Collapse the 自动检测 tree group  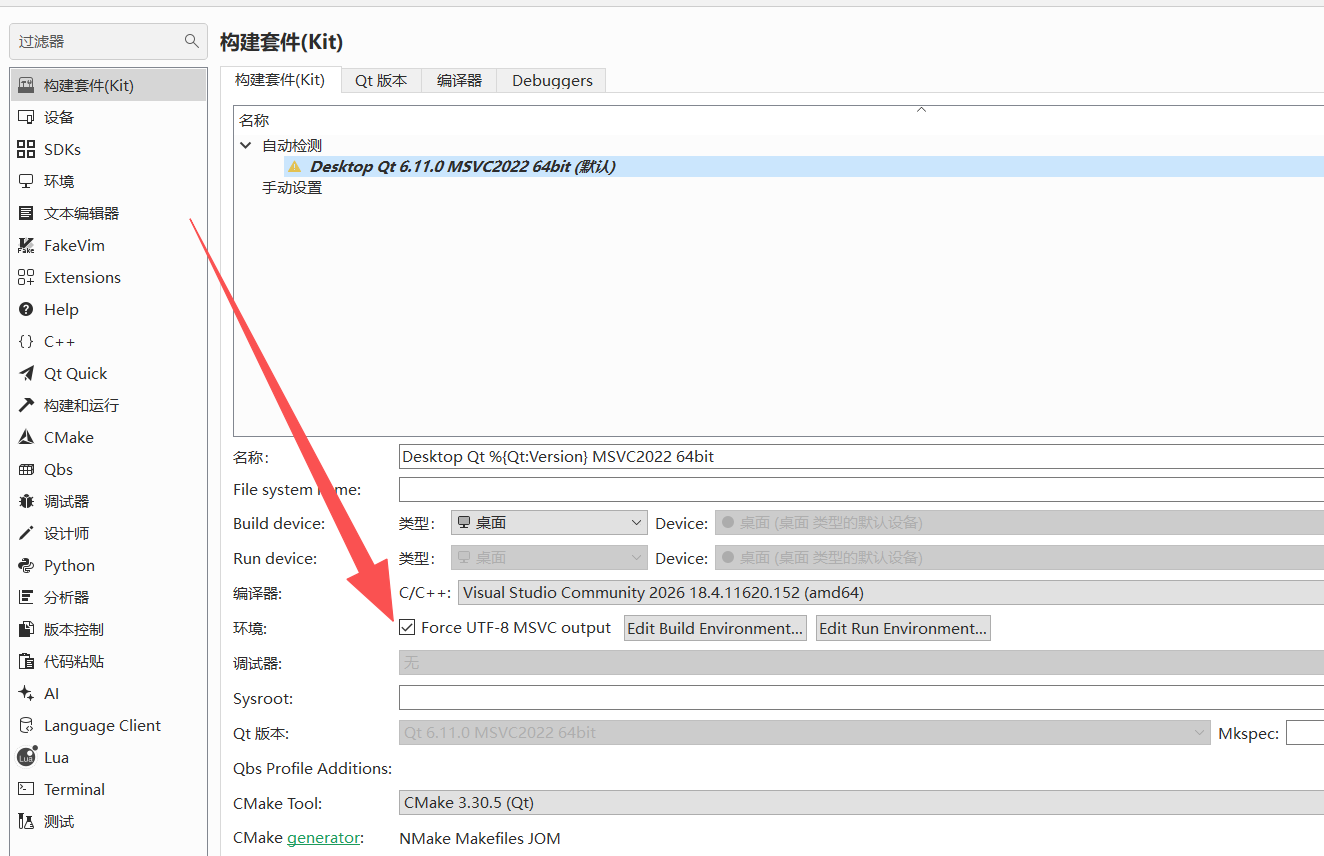pos(246,146)
